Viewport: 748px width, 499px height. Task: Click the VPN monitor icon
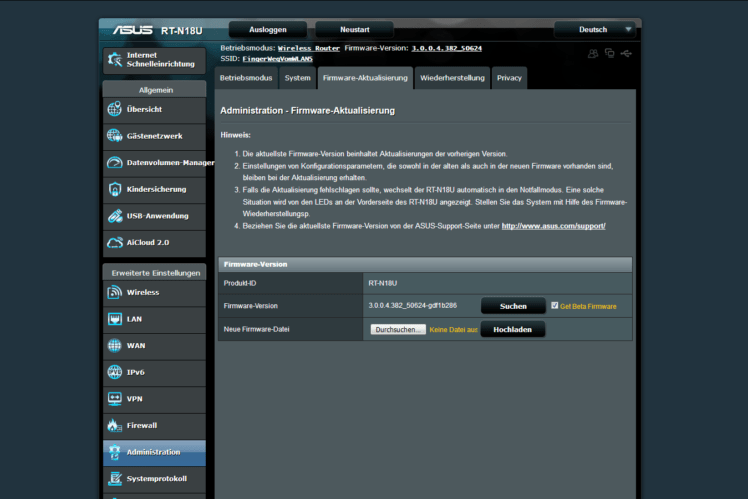114,399
